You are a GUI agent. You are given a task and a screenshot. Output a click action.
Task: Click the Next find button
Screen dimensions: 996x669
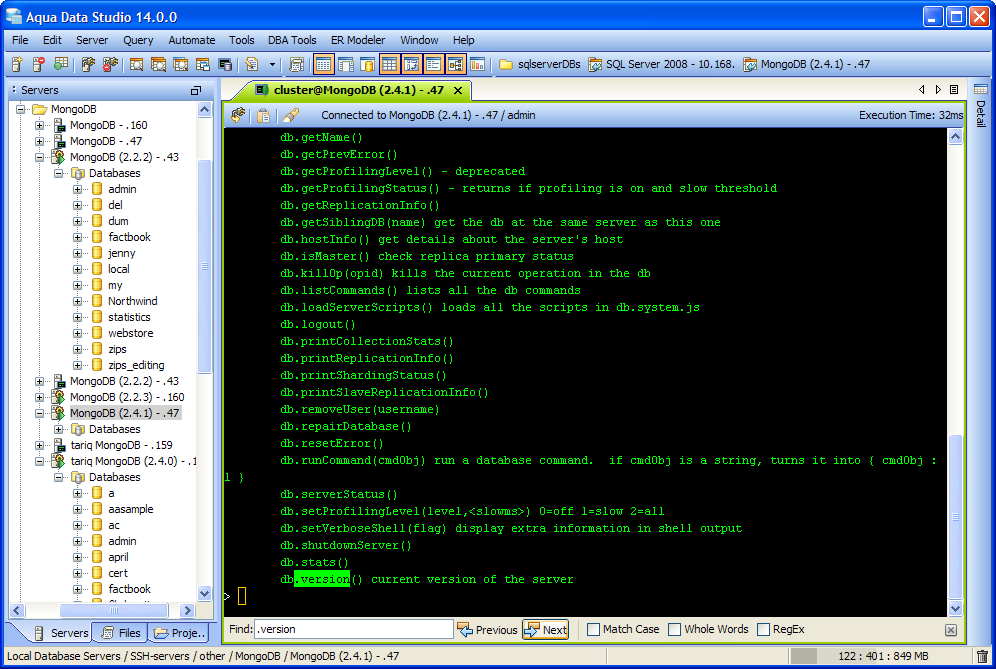[546, 630]
